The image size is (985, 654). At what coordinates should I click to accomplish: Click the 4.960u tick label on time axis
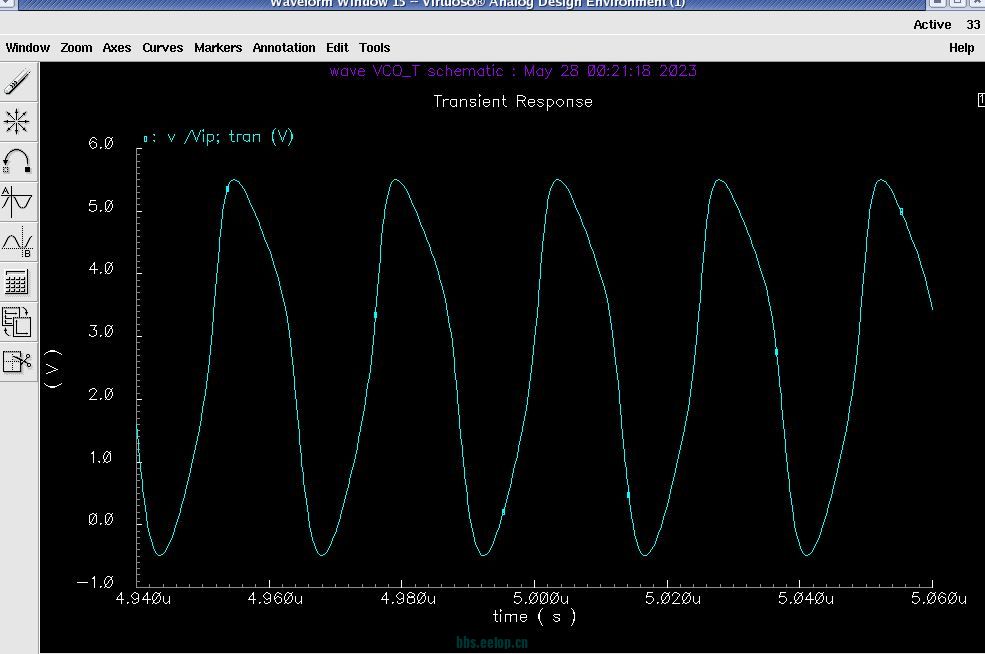(275, 598)
